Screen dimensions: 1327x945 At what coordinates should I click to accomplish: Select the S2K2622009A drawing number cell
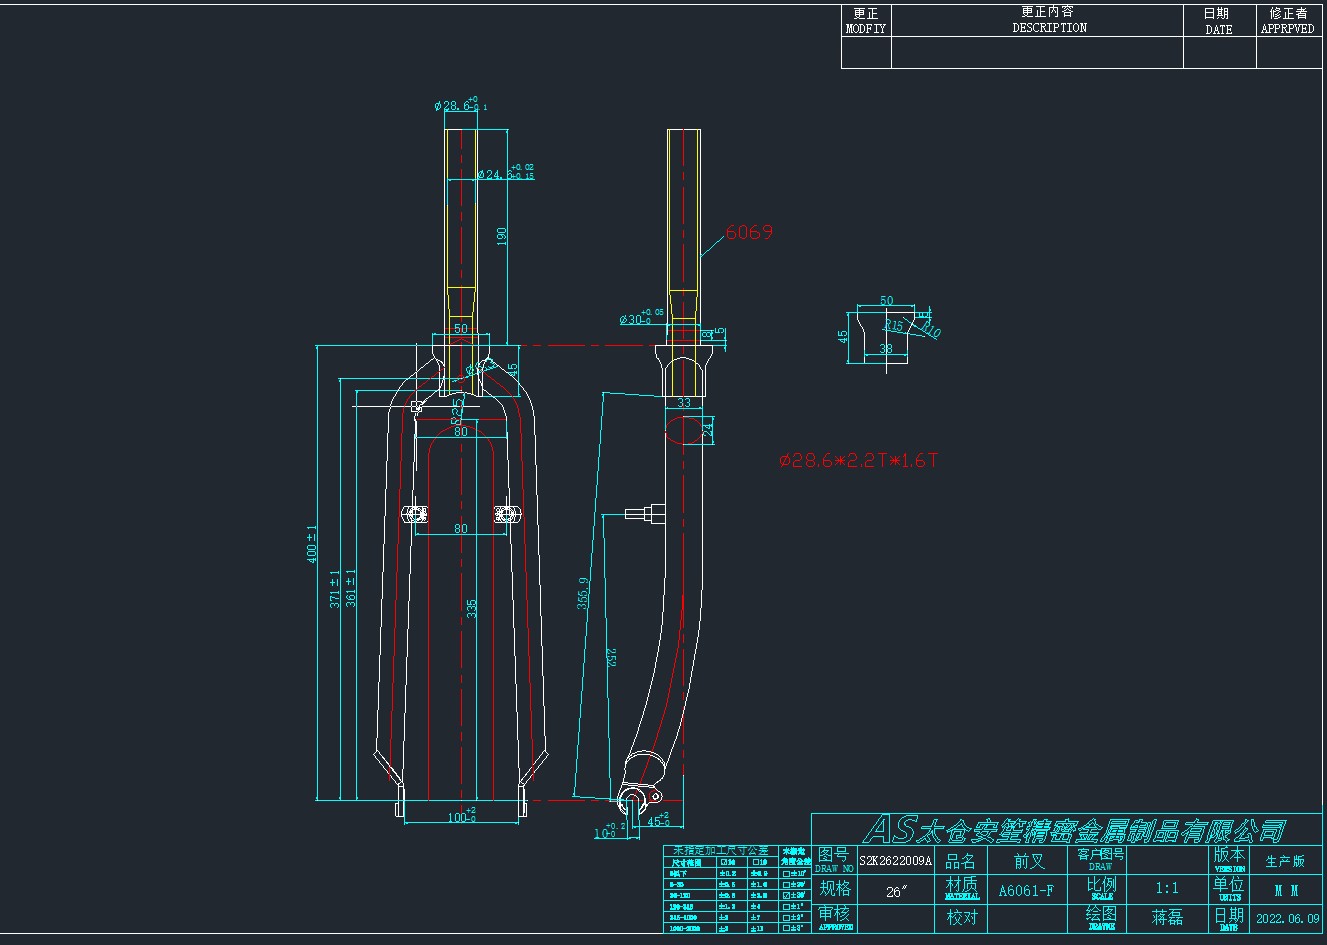tap(895, 860)
